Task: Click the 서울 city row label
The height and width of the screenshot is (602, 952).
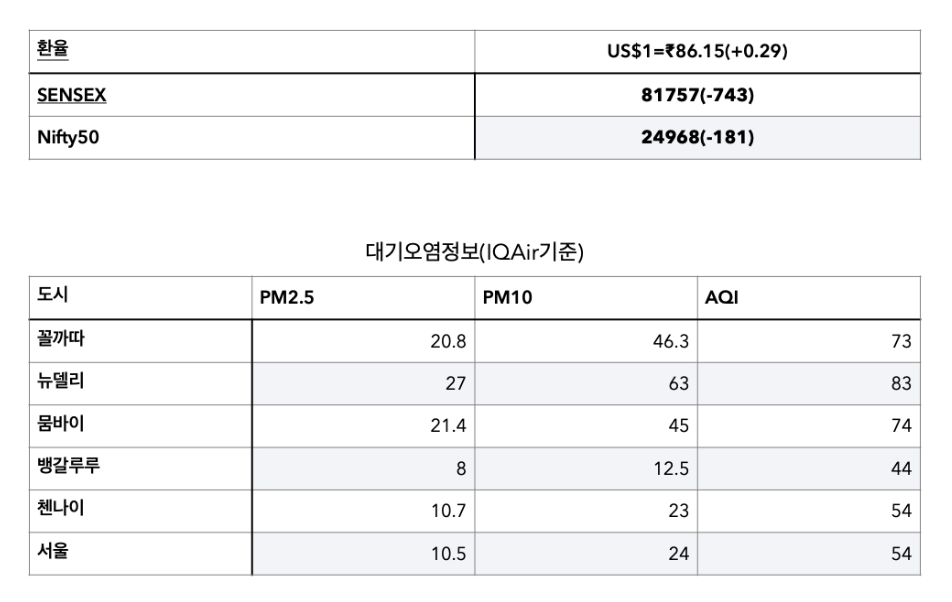Action: click(54, 553)
